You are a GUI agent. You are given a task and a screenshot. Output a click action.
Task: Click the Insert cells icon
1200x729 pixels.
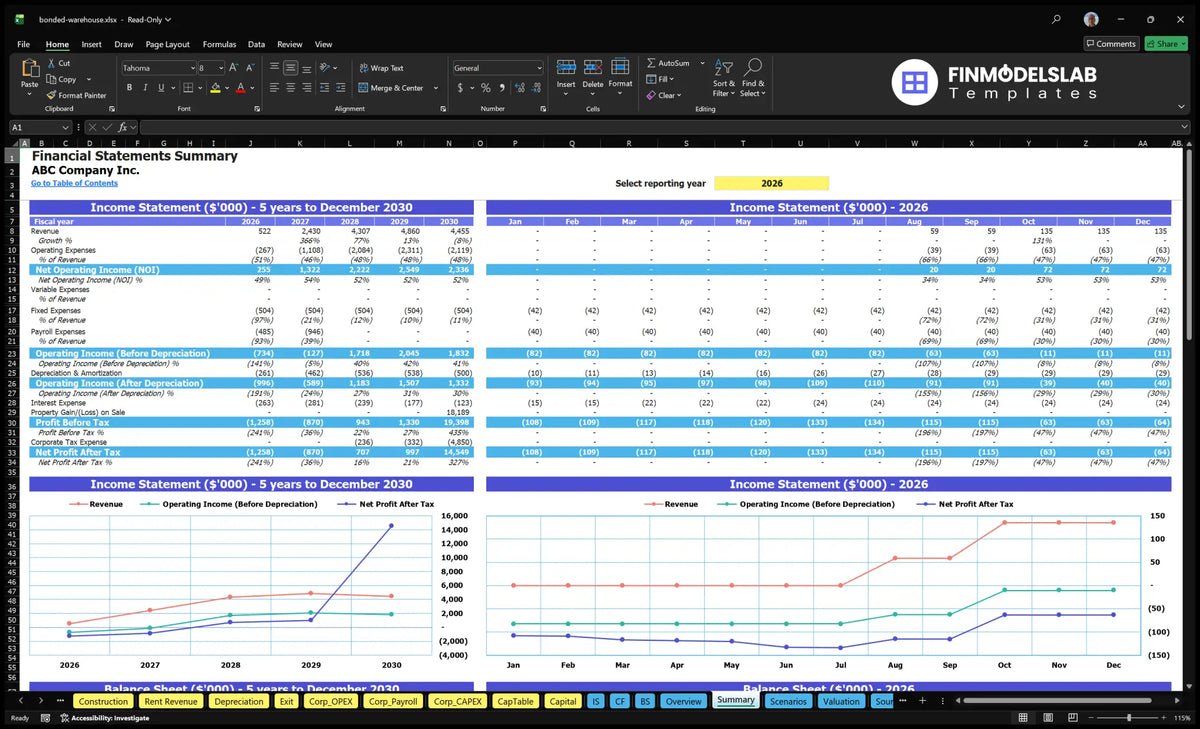tap(566, 67)
